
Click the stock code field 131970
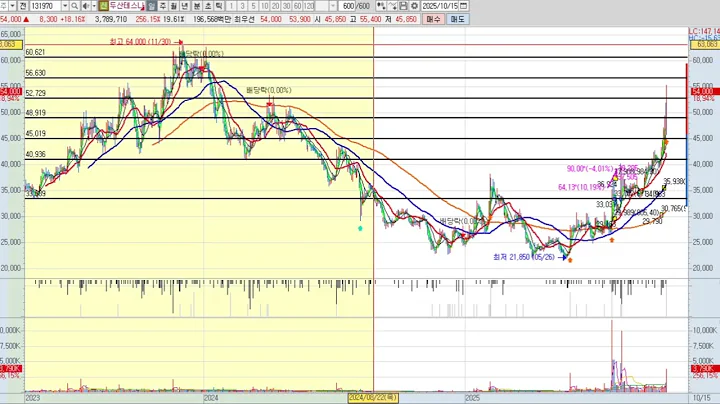pos(45,6)
